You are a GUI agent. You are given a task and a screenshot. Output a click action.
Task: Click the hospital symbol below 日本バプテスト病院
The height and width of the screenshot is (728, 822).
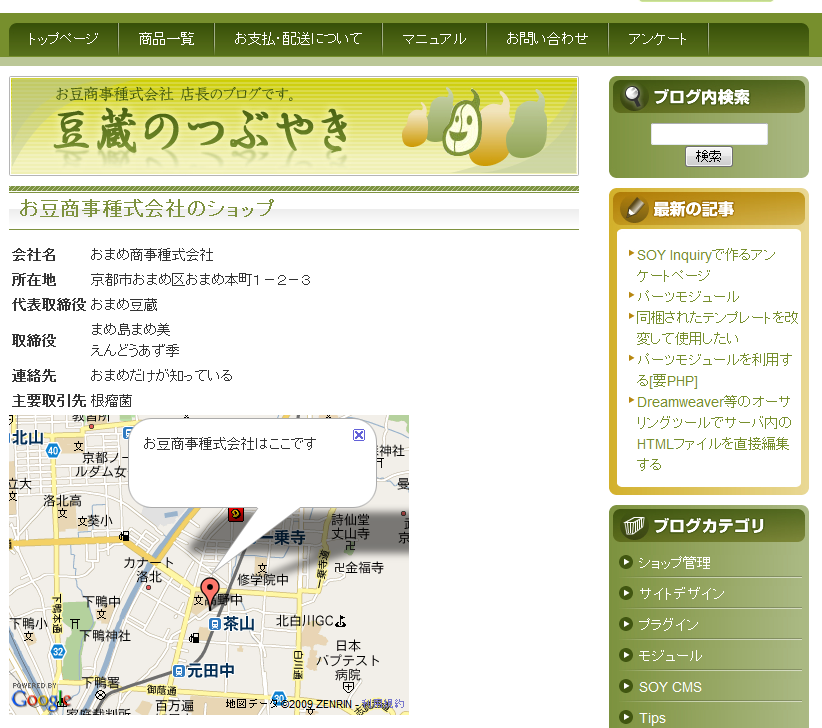click(348, 687)
